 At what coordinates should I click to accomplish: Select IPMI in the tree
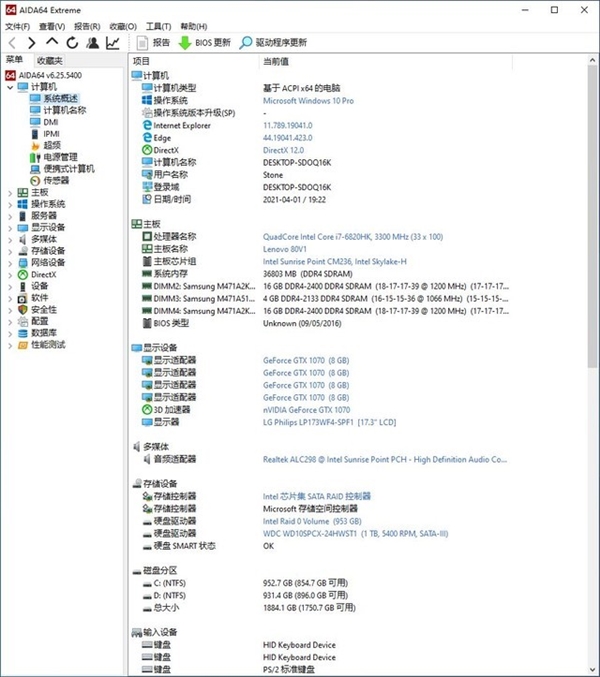click(51, 134)
